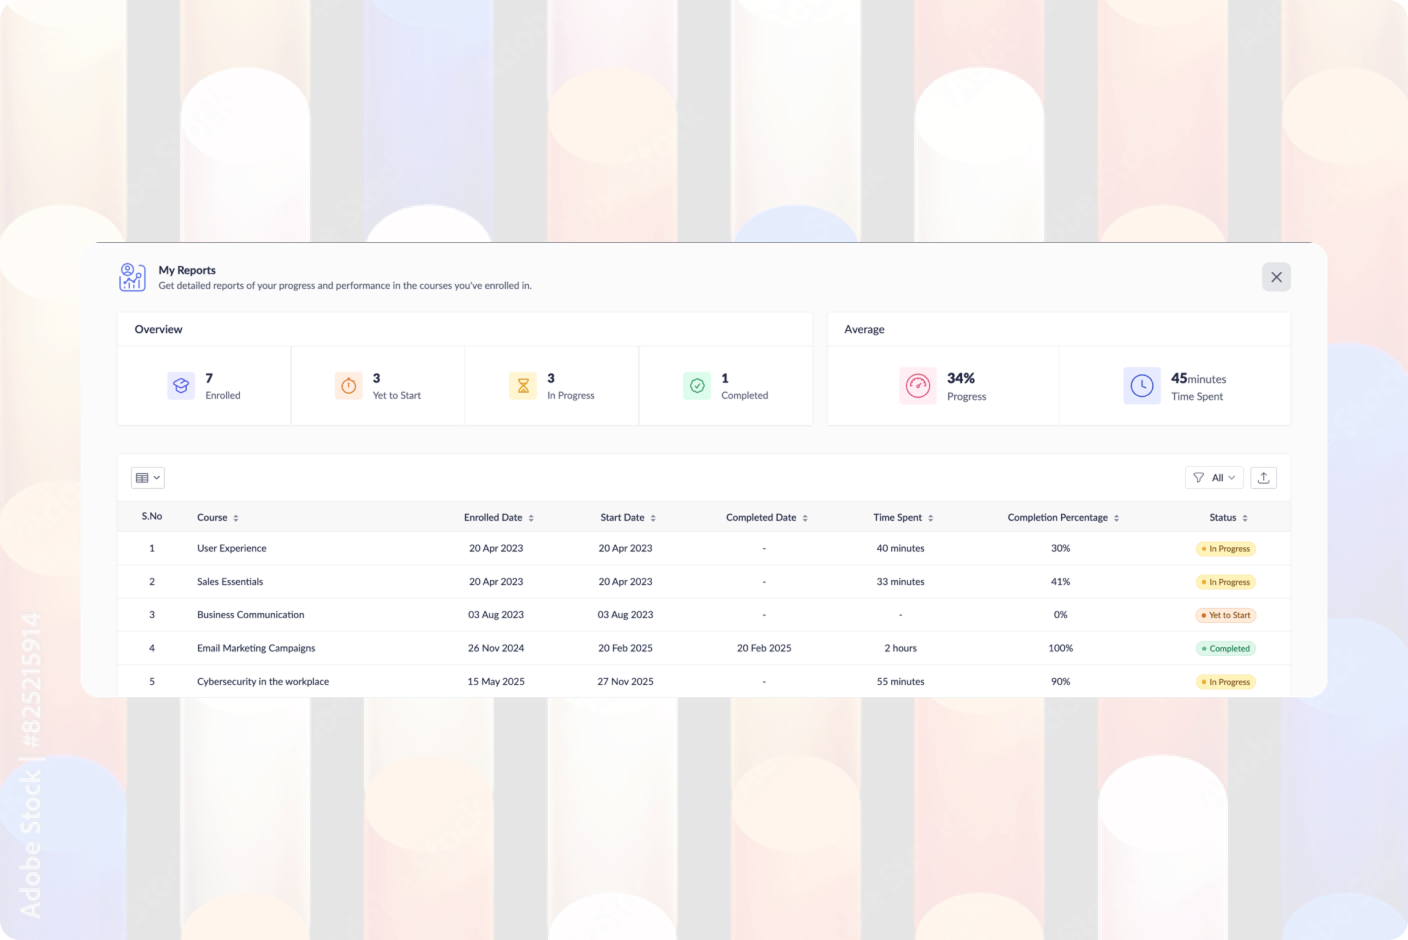Select the Average section header

point(863,328)
